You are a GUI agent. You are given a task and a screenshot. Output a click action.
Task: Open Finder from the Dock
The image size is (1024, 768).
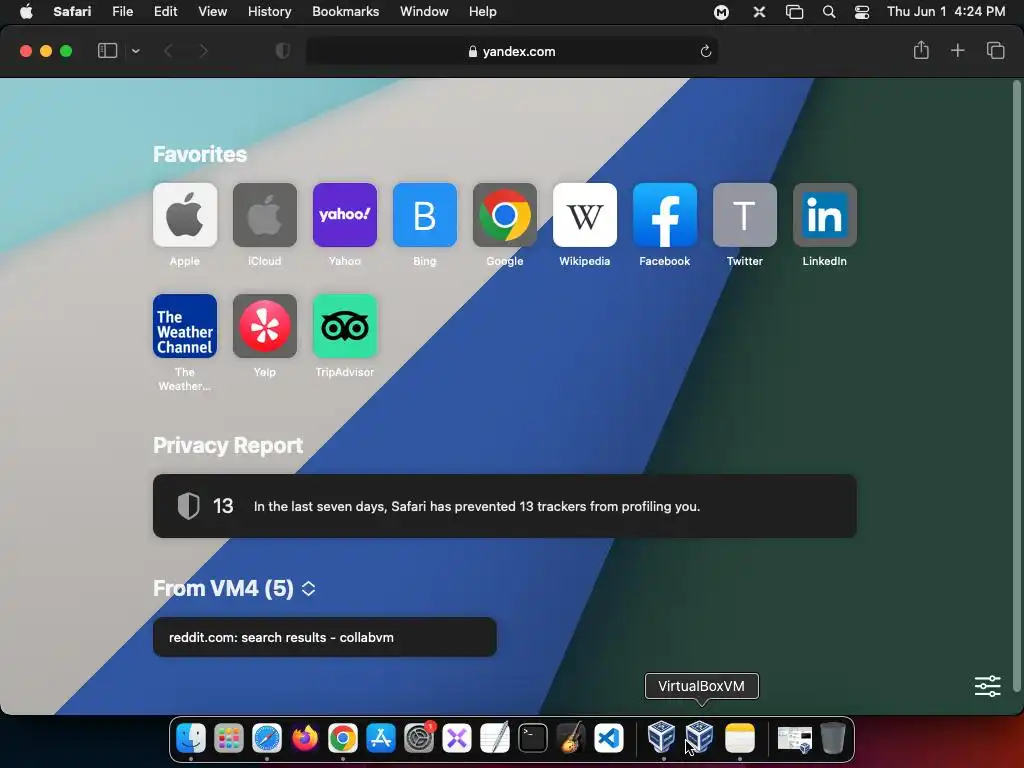click(x=191, y=739)
